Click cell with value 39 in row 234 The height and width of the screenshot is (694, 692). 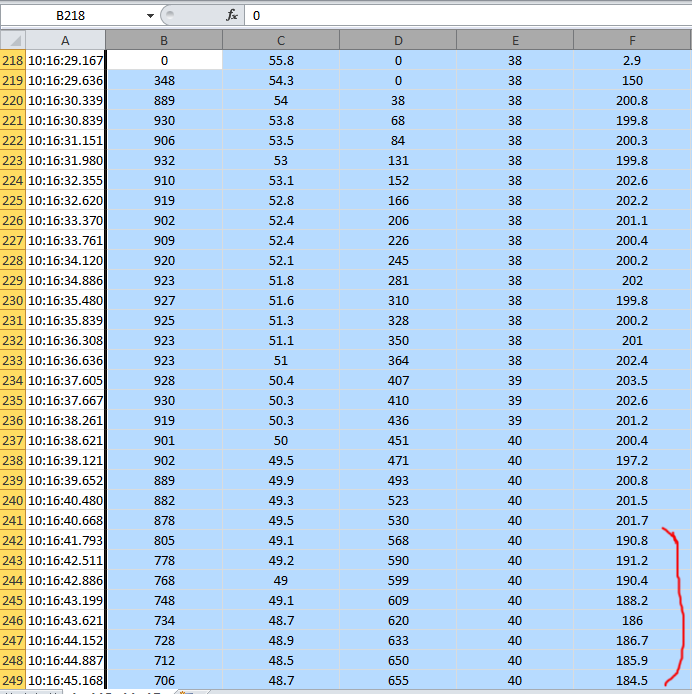(515, 381)
